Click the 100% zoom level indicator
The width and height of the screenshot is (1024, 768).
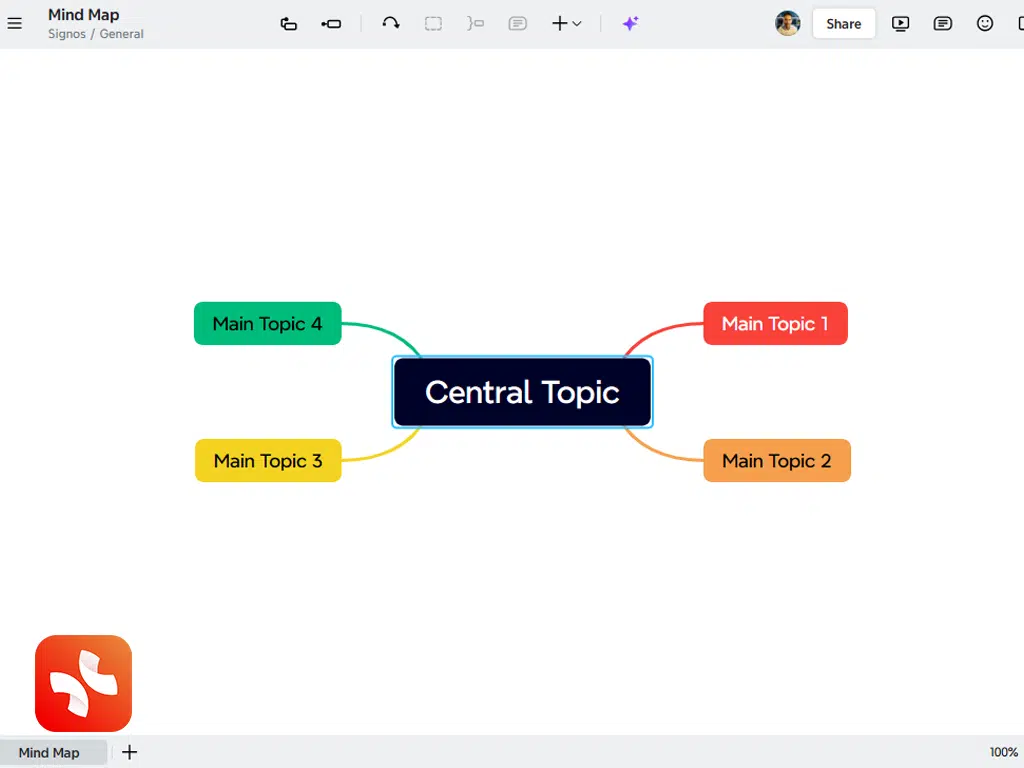[x=1003, y=752]
